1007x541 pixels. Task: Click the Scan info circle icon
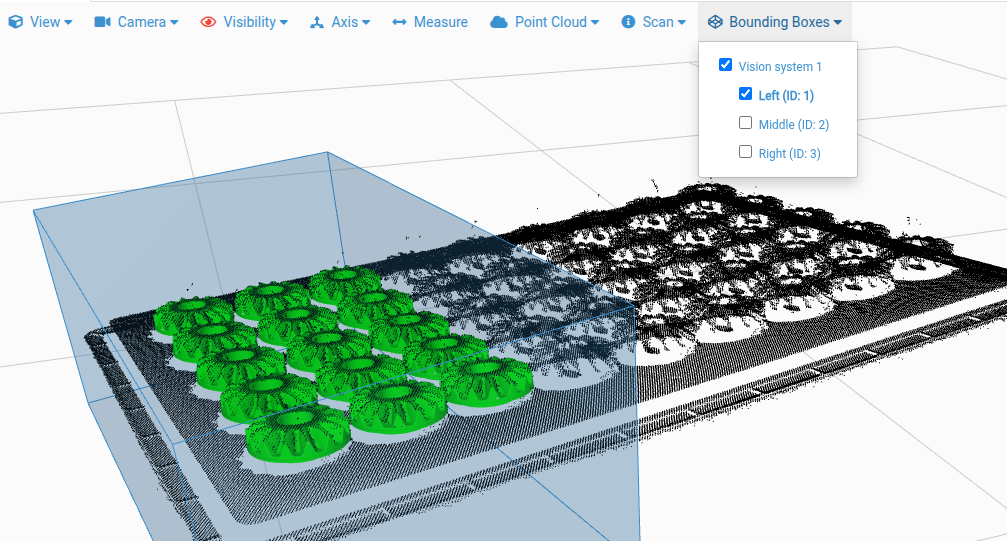pyautogui.click(x=628, y=22)
